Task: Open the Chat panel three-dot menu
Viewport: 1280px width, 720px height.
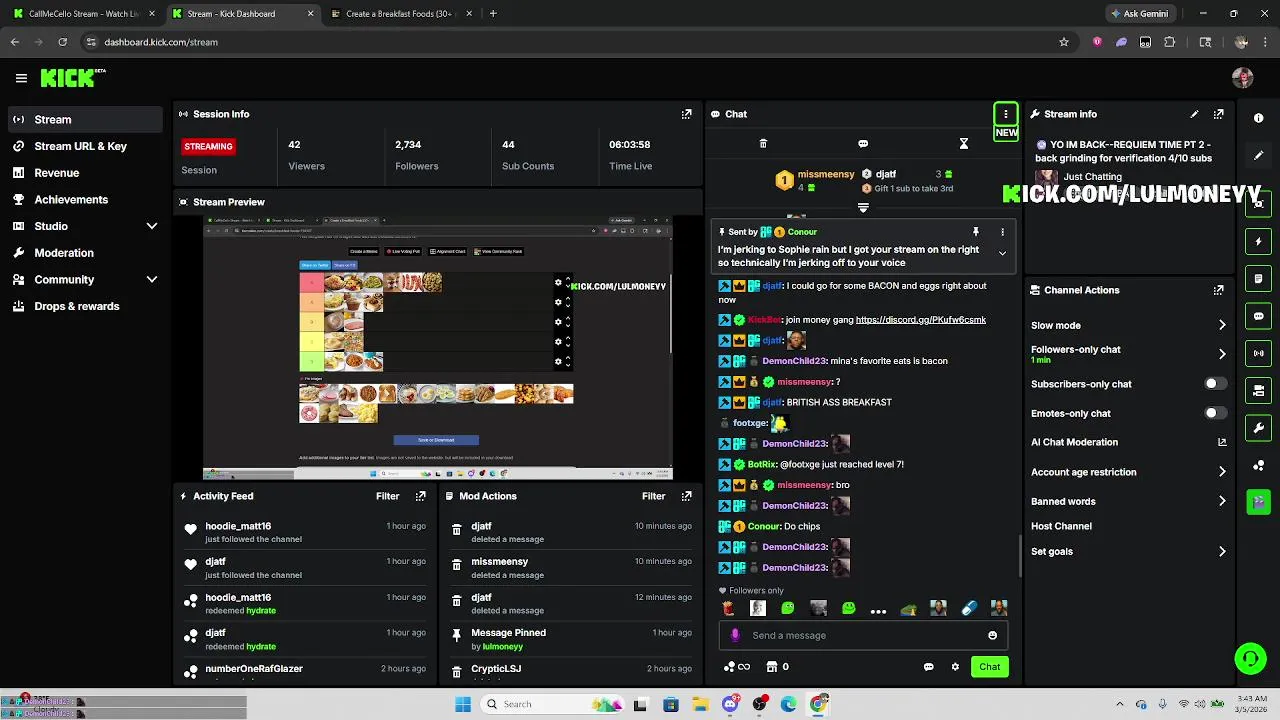Action: pyautogui.click(x=1006, y=114)
